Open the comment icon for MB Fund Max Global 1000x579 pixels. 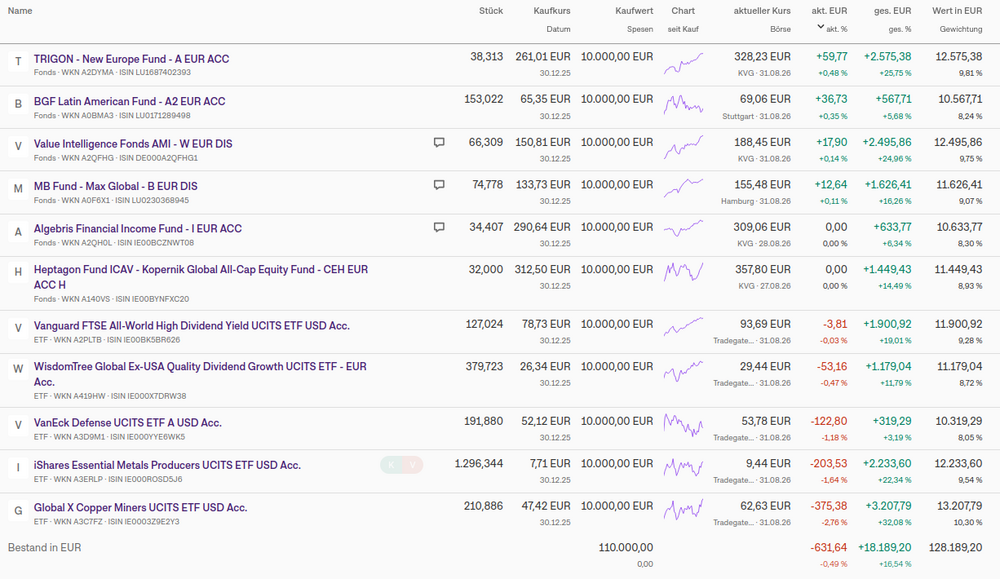point(439,185)
